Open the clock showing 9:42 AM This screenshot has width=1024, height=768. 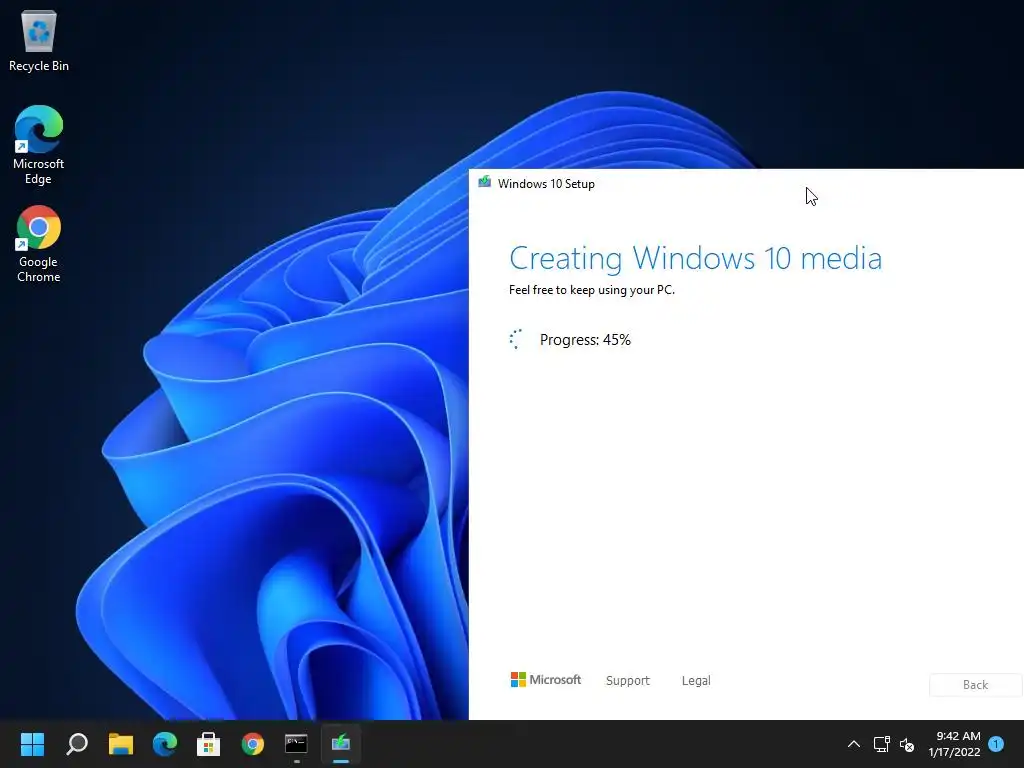(x=954, y=744)
